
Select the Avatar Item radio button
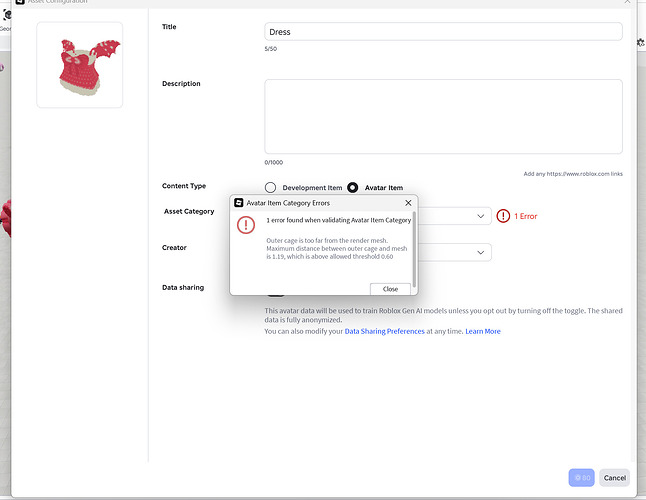(353, 187)
